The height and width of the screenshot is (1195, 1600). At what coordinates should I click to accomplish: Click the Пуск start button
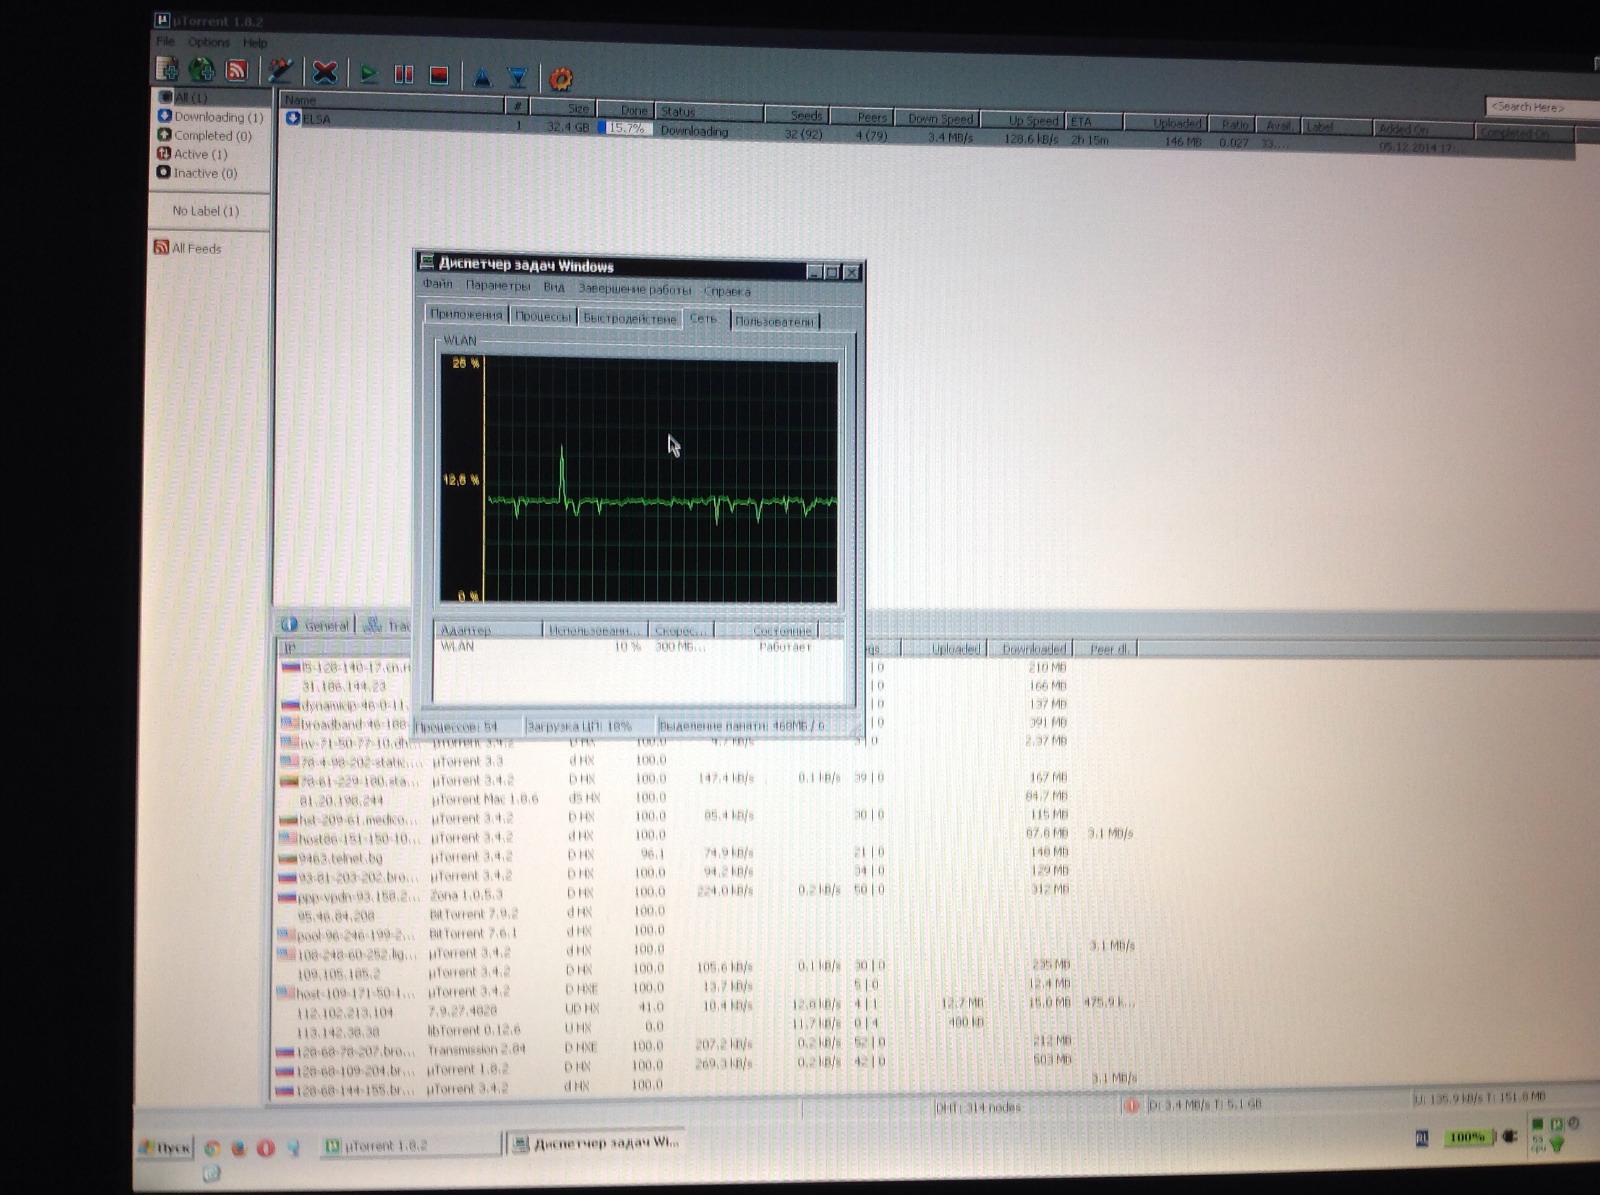coord(165,1147)
